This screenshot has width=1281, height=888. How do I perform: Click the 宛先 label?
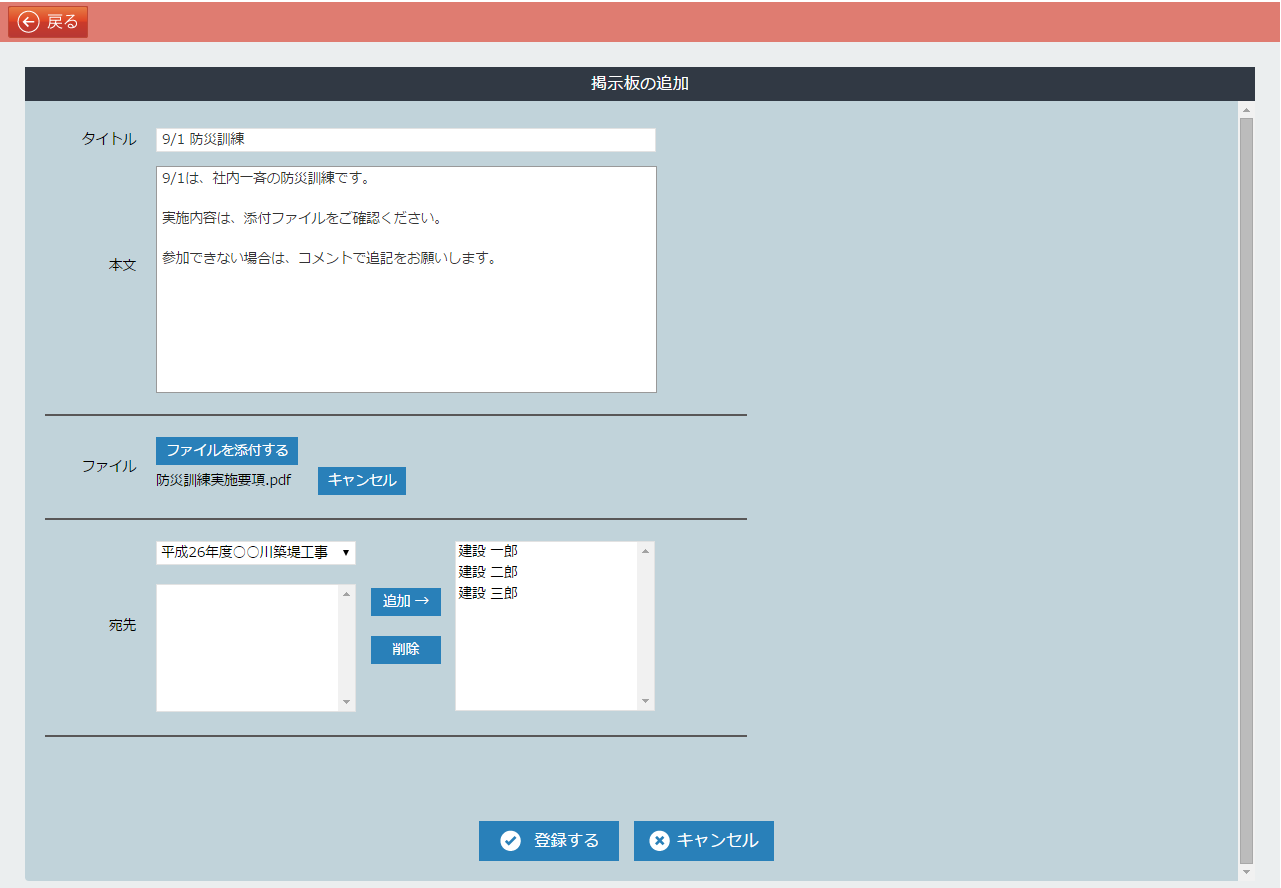click(x=123, y=625)
